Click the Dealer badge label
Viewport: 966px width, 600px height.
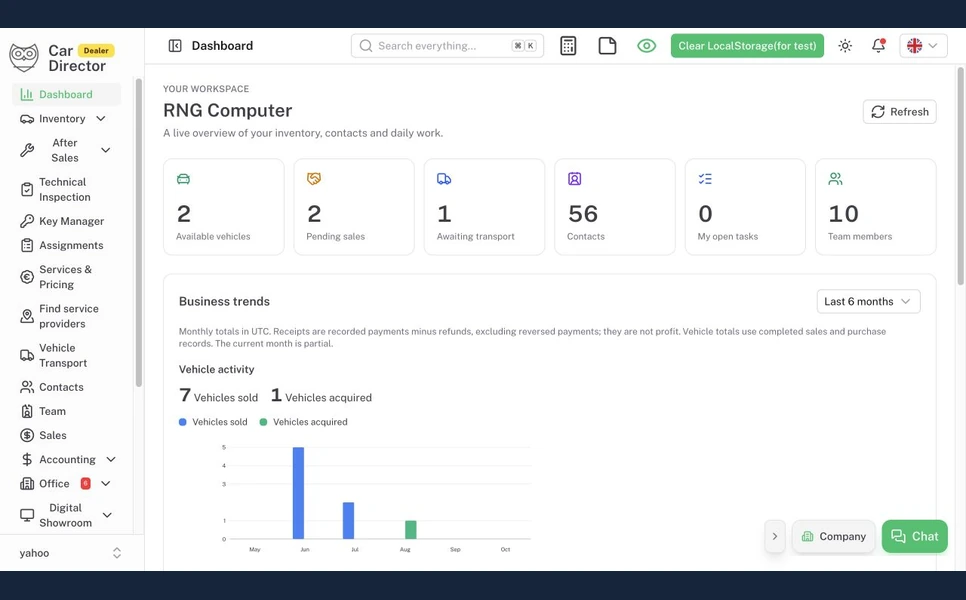point(96,51)
